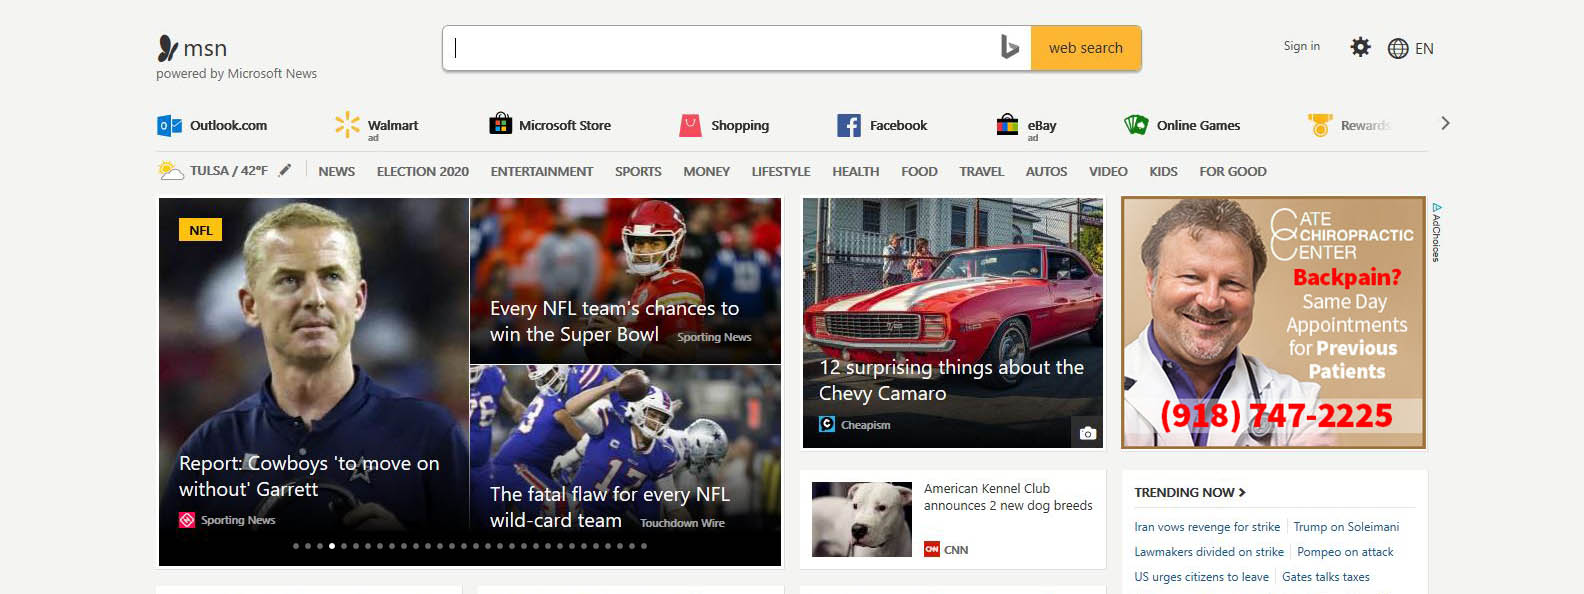Click the last carousel slide dot

coord(644,546)
